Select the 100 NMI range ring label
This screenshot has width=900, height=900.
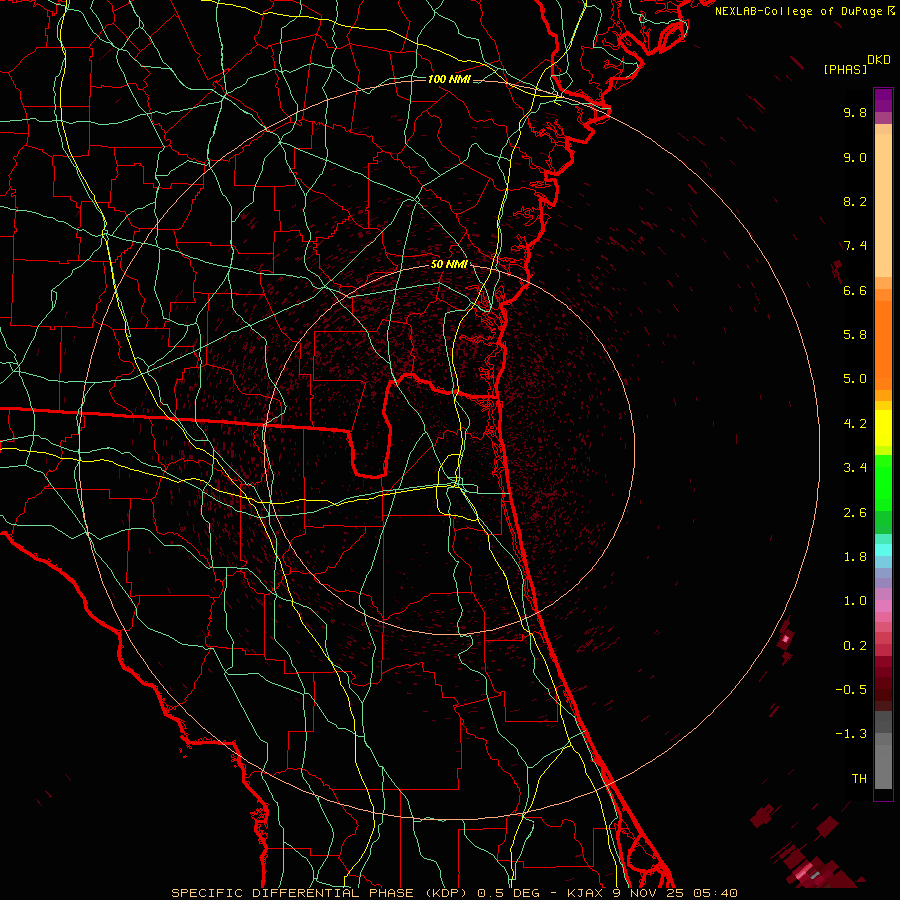449,79
